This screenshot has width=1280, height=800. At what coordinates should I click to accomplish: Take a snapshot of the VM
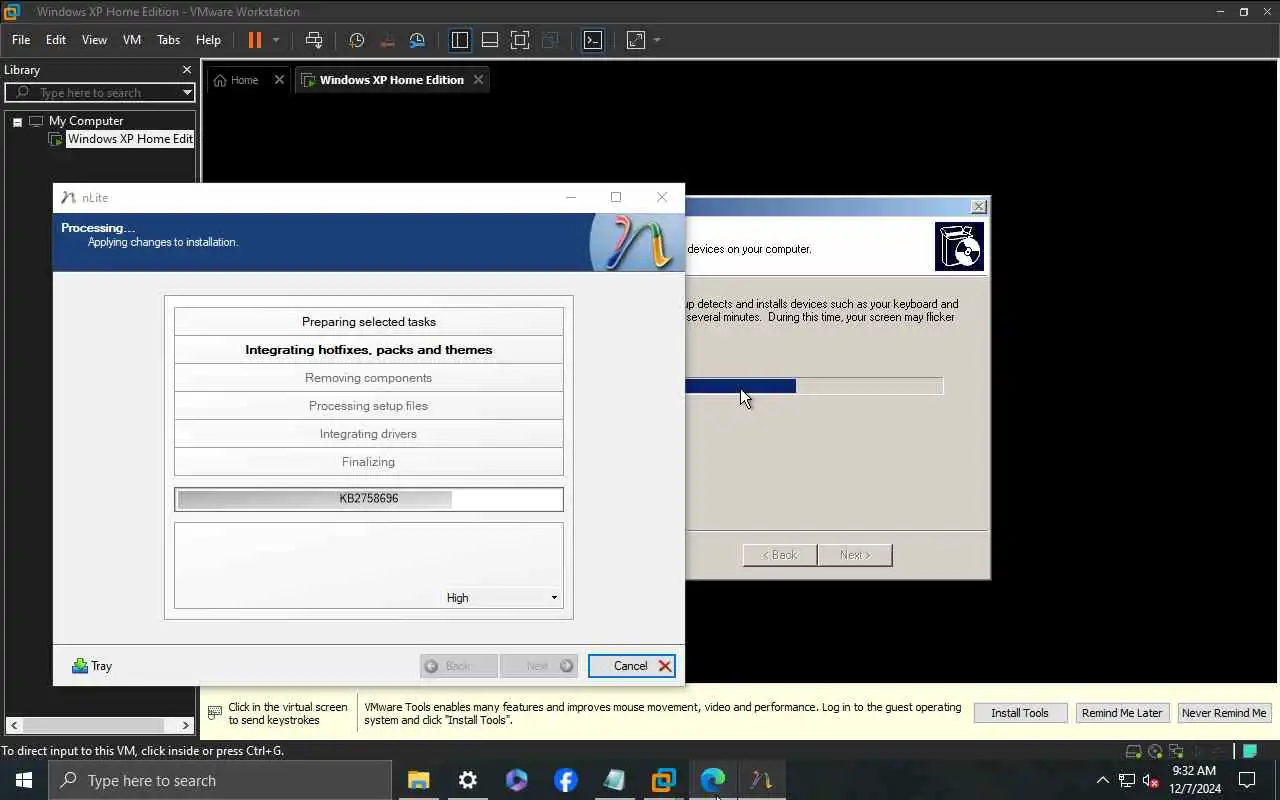(x=357, y=40)
